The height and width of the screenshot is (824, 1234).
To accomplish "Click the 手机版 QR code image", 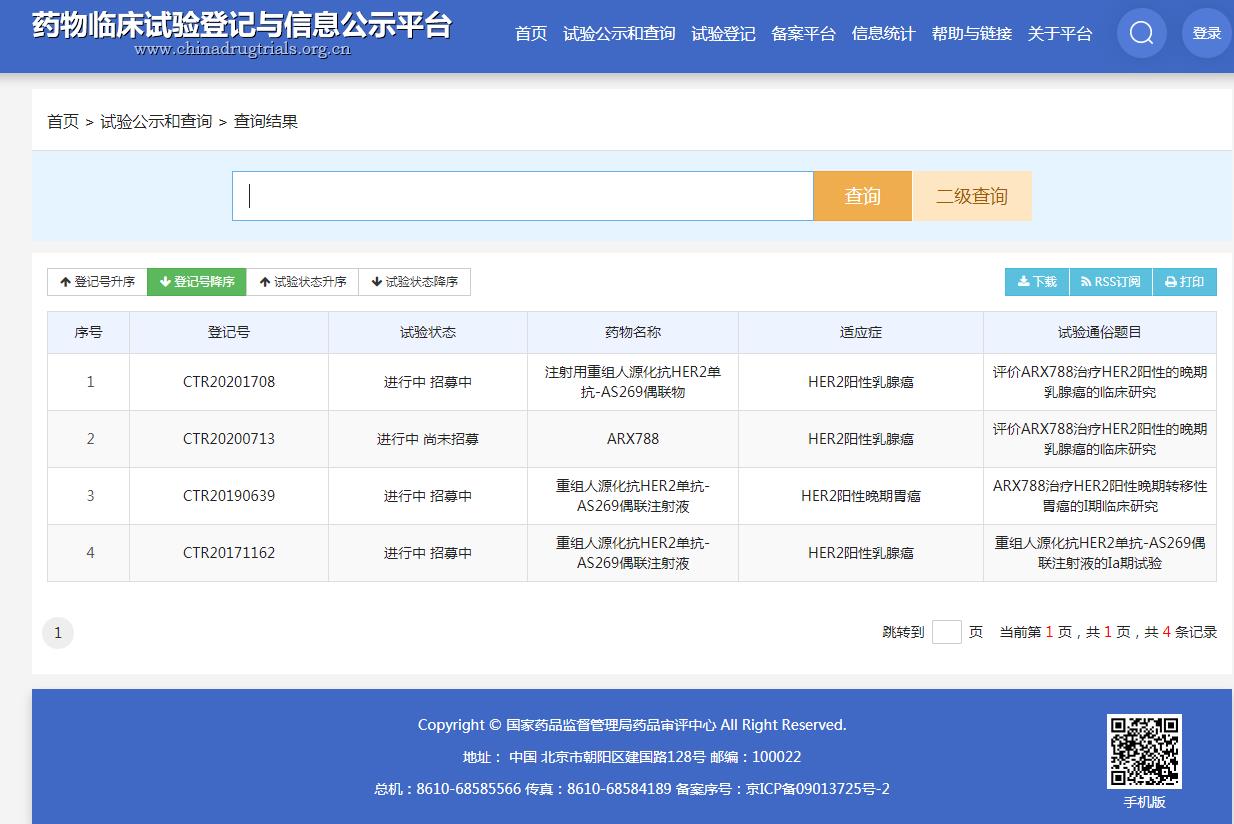I will coord(1144,751).
